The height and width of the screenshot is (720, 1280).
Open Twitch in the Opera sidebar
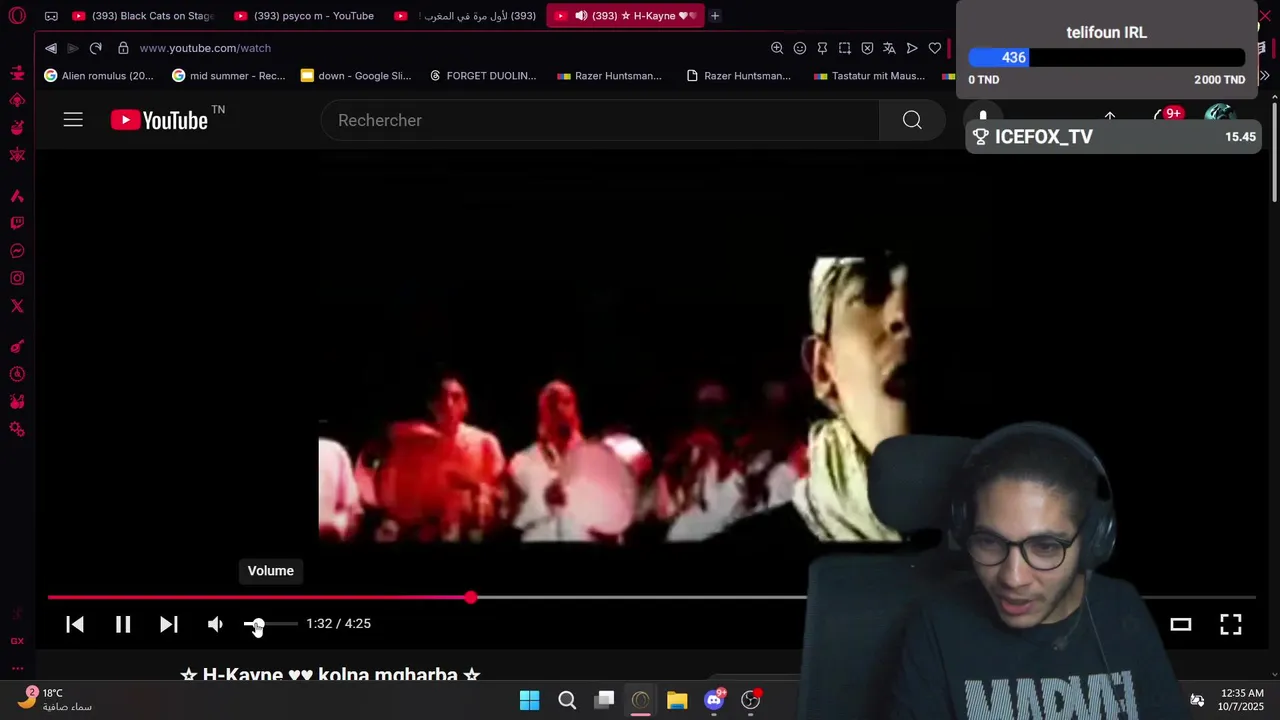pos(17,223)
